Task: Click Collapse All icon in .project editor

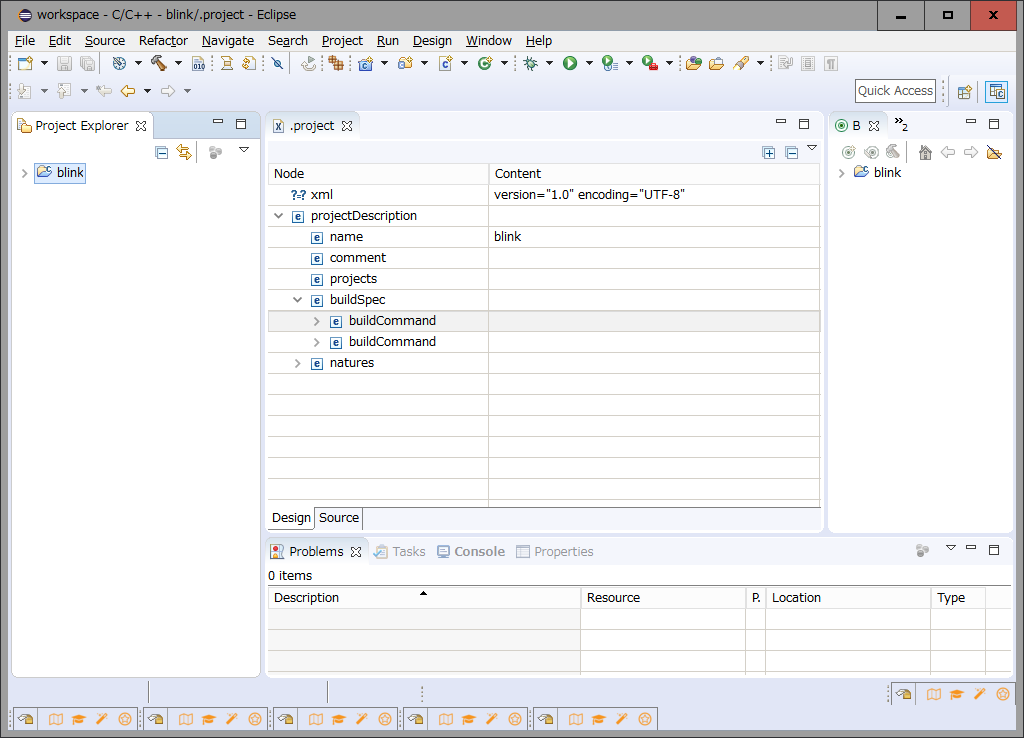Action: pos(792,153)
